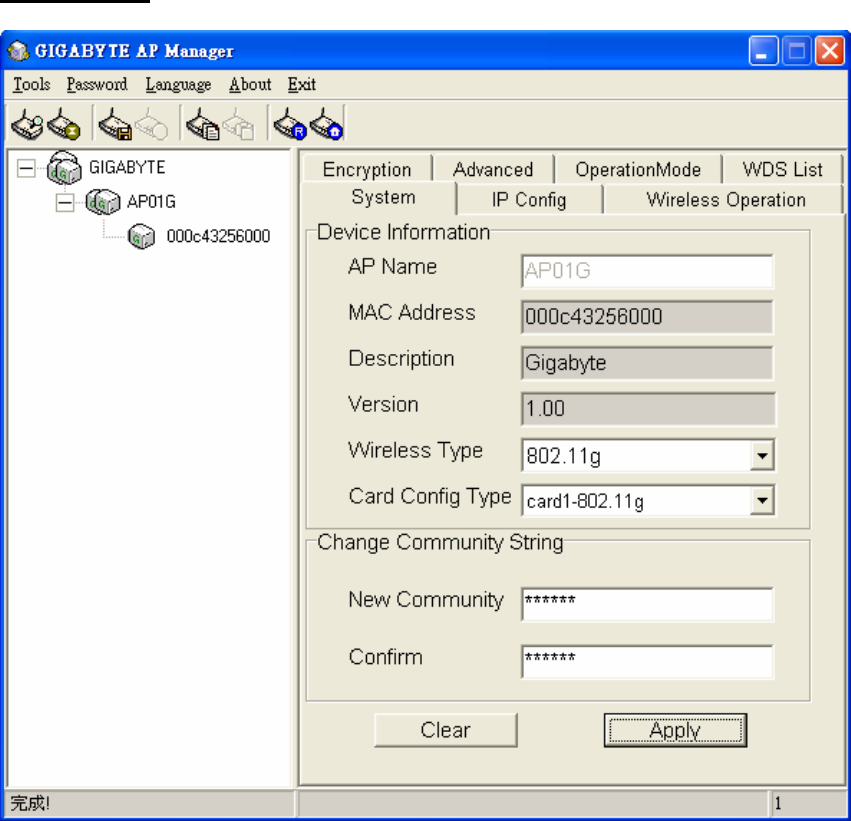Open the Card Config Type dropdown arrow
The height and width of the screenshot is (821, 851).
click(x=762, y=500)
